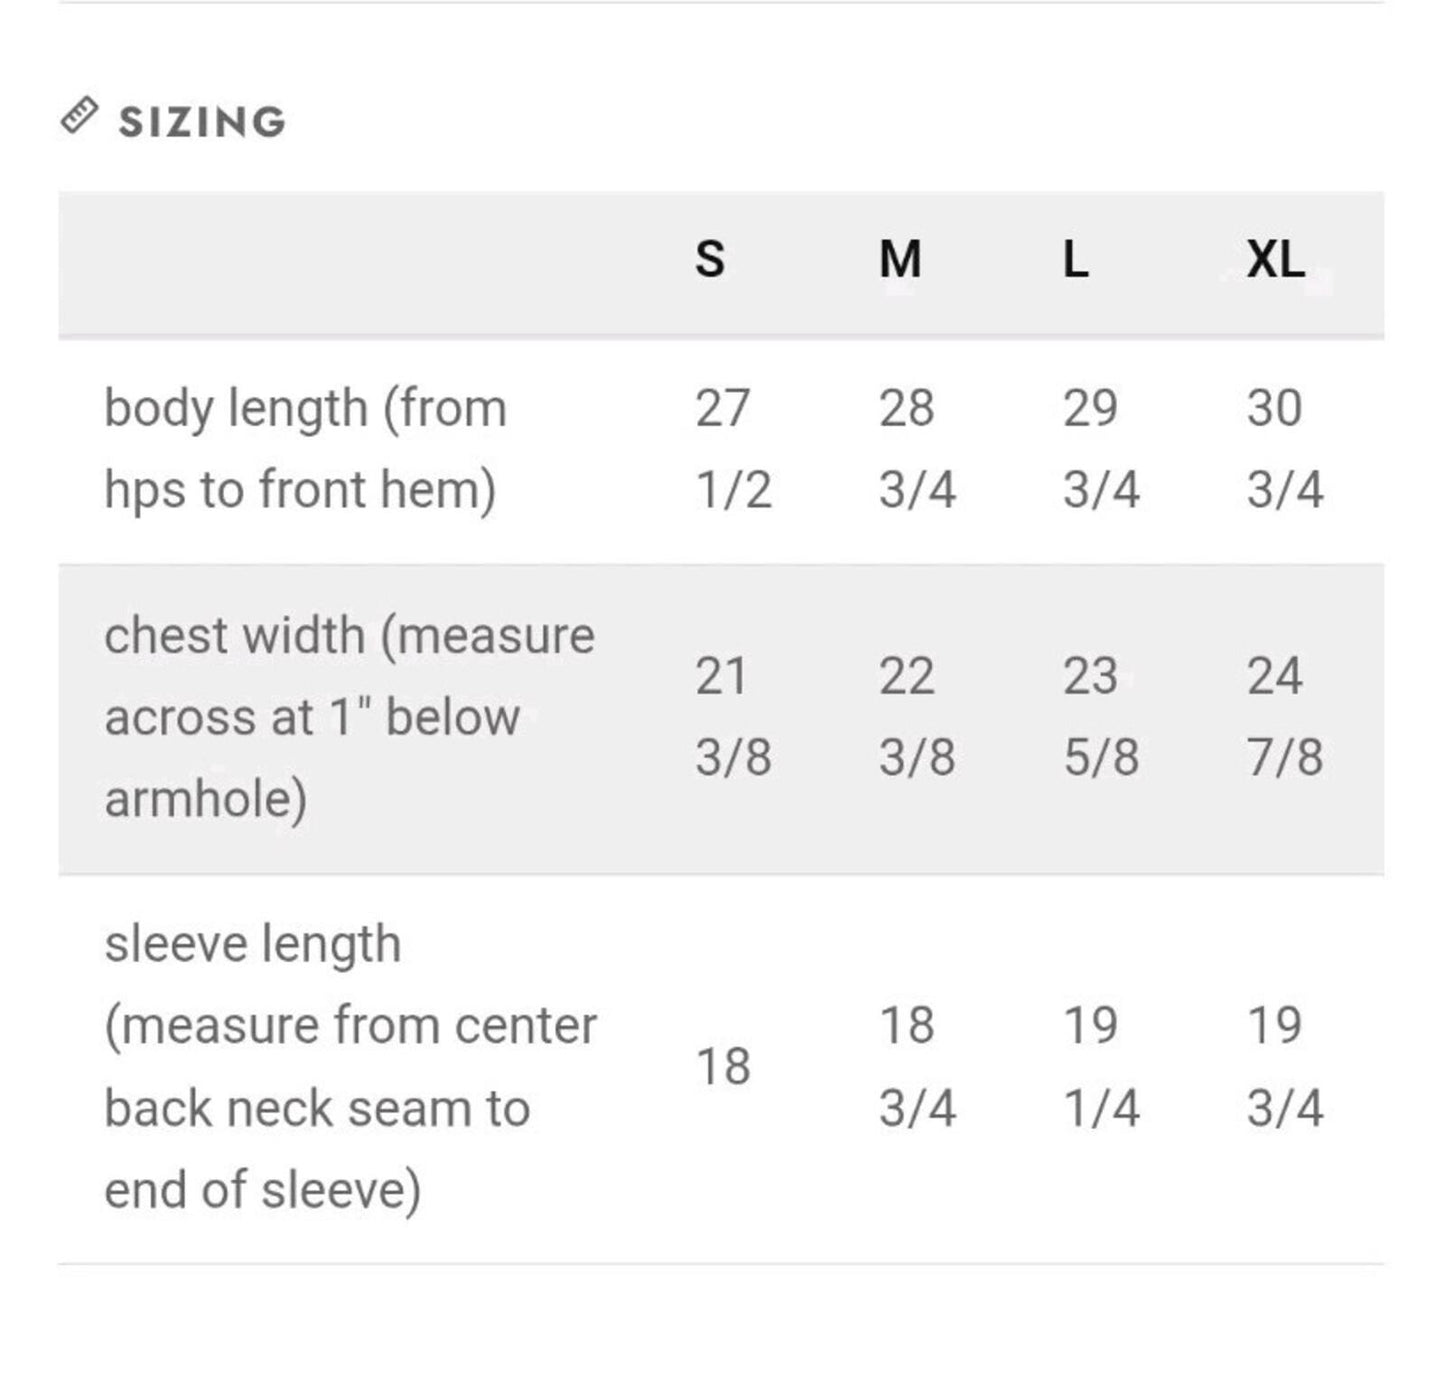This screenshot has width=1445, height=1384.
Task: Select the S size column header
Action: click(710, 259)
